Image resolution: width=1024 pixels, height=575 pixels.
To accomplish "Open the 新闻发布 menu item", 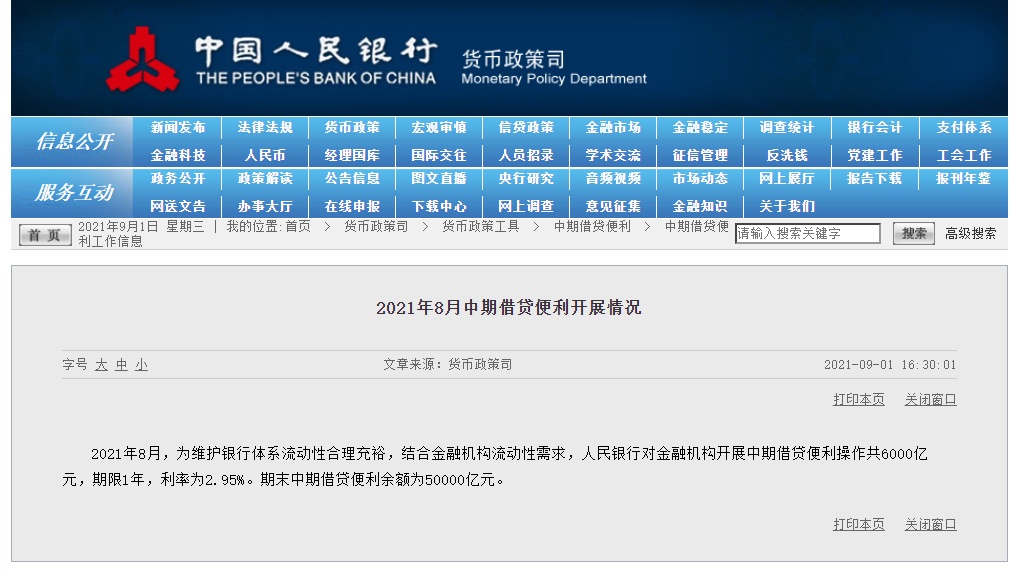I will (x=178, y=127).
